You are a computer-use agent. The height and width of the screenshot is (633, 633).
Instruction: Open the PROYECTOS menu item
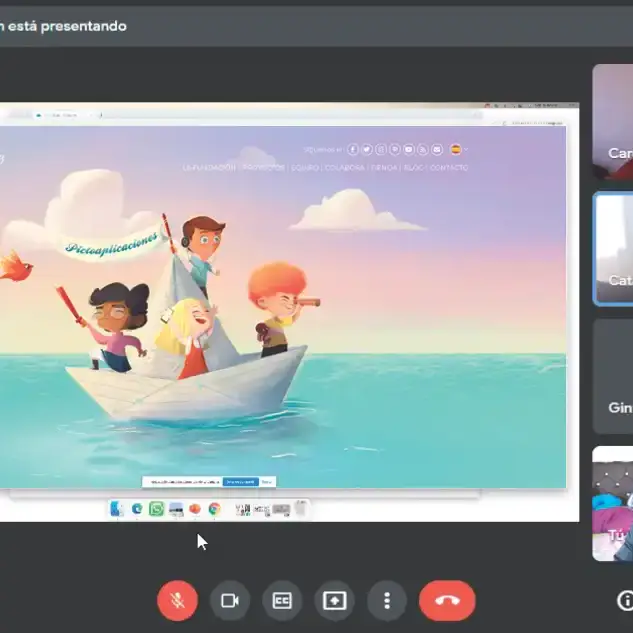(264, 168)
